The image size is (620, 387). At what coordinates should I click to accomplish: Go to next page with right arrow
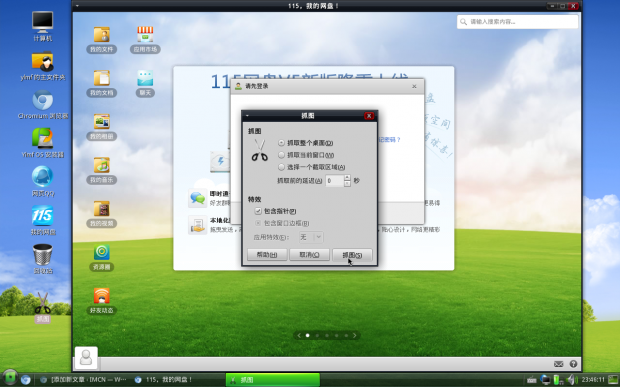pyautogui.click(x=355, y=335)
